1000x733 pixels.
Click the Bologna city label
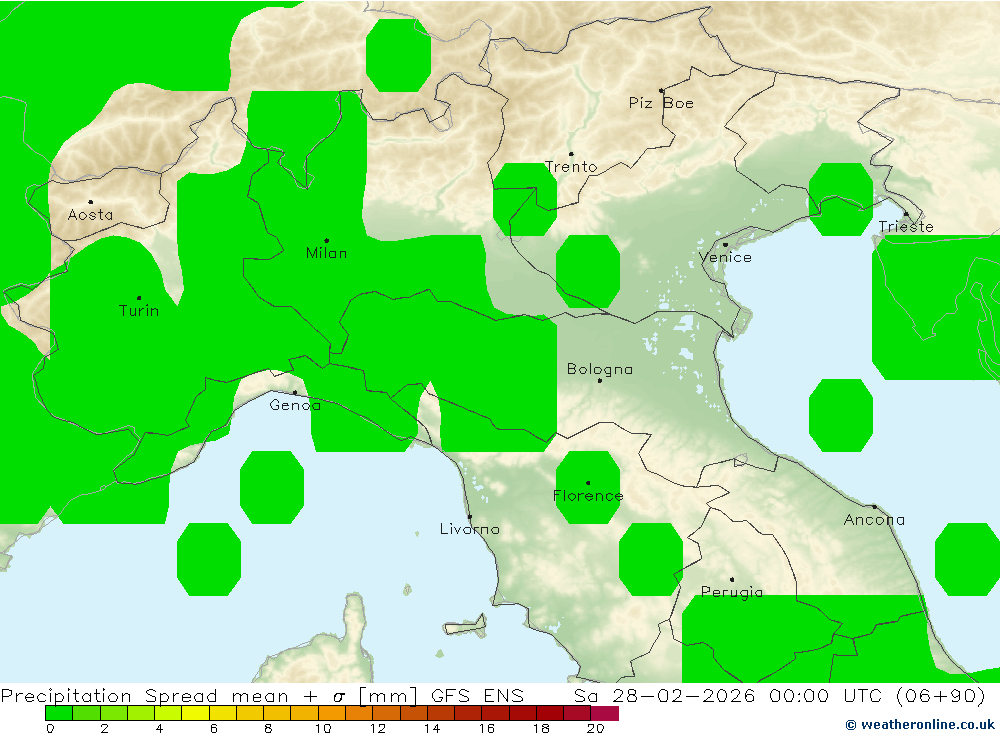[599, 369]
